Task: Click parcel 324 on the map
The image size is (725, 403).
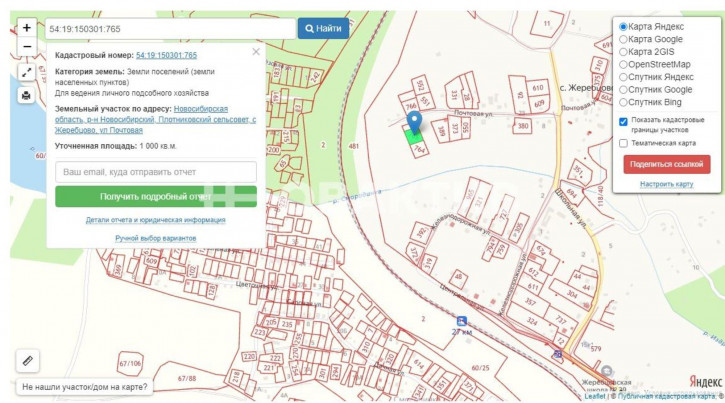Action: click(x=532, y=321)
